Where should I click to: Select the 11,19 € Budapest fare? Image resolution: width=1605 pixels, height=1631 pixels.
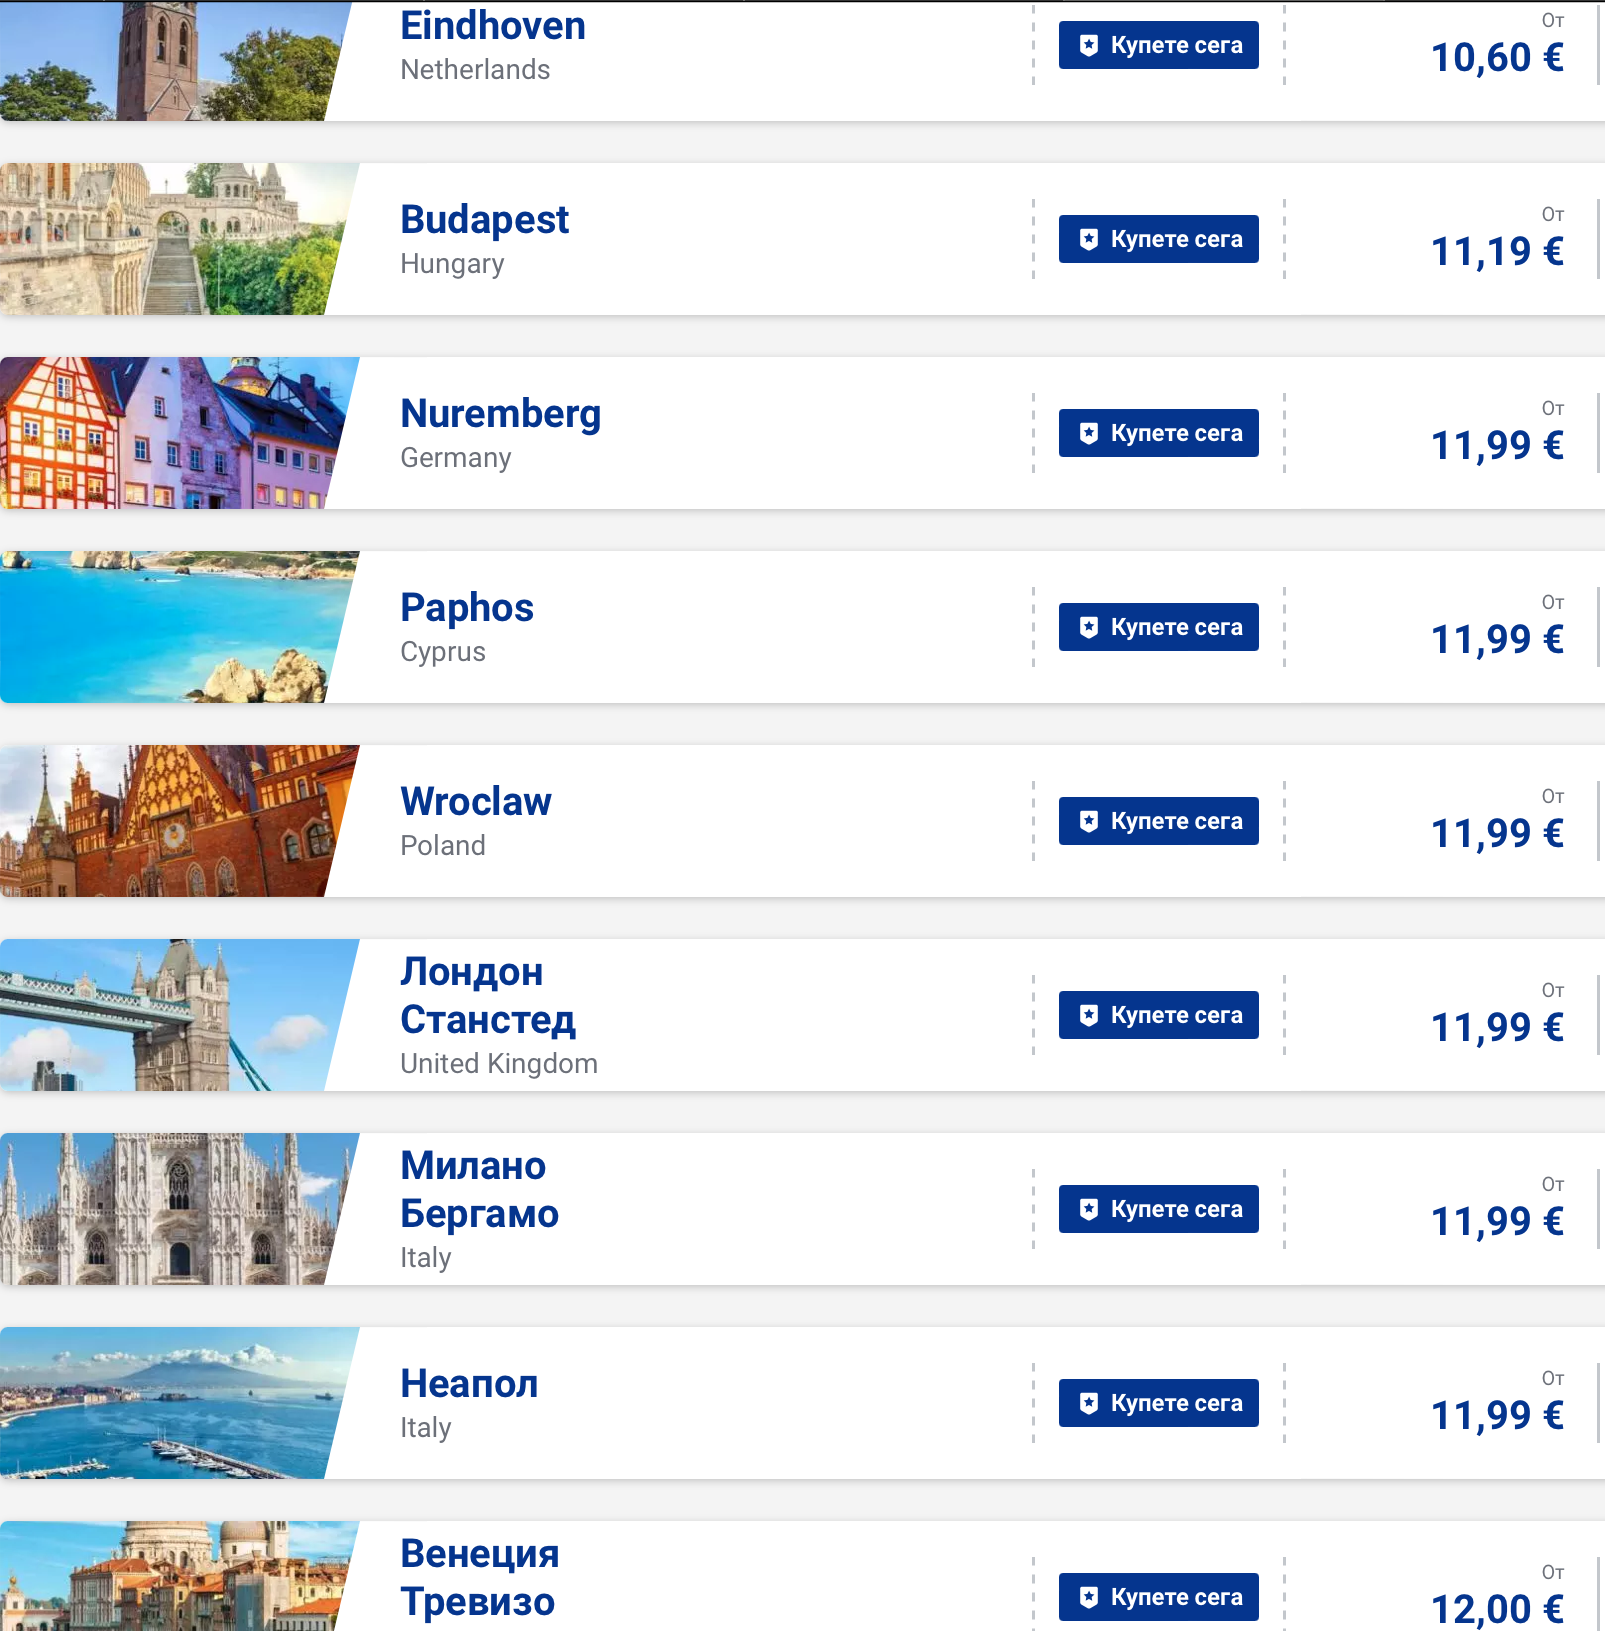(1496, 252)
